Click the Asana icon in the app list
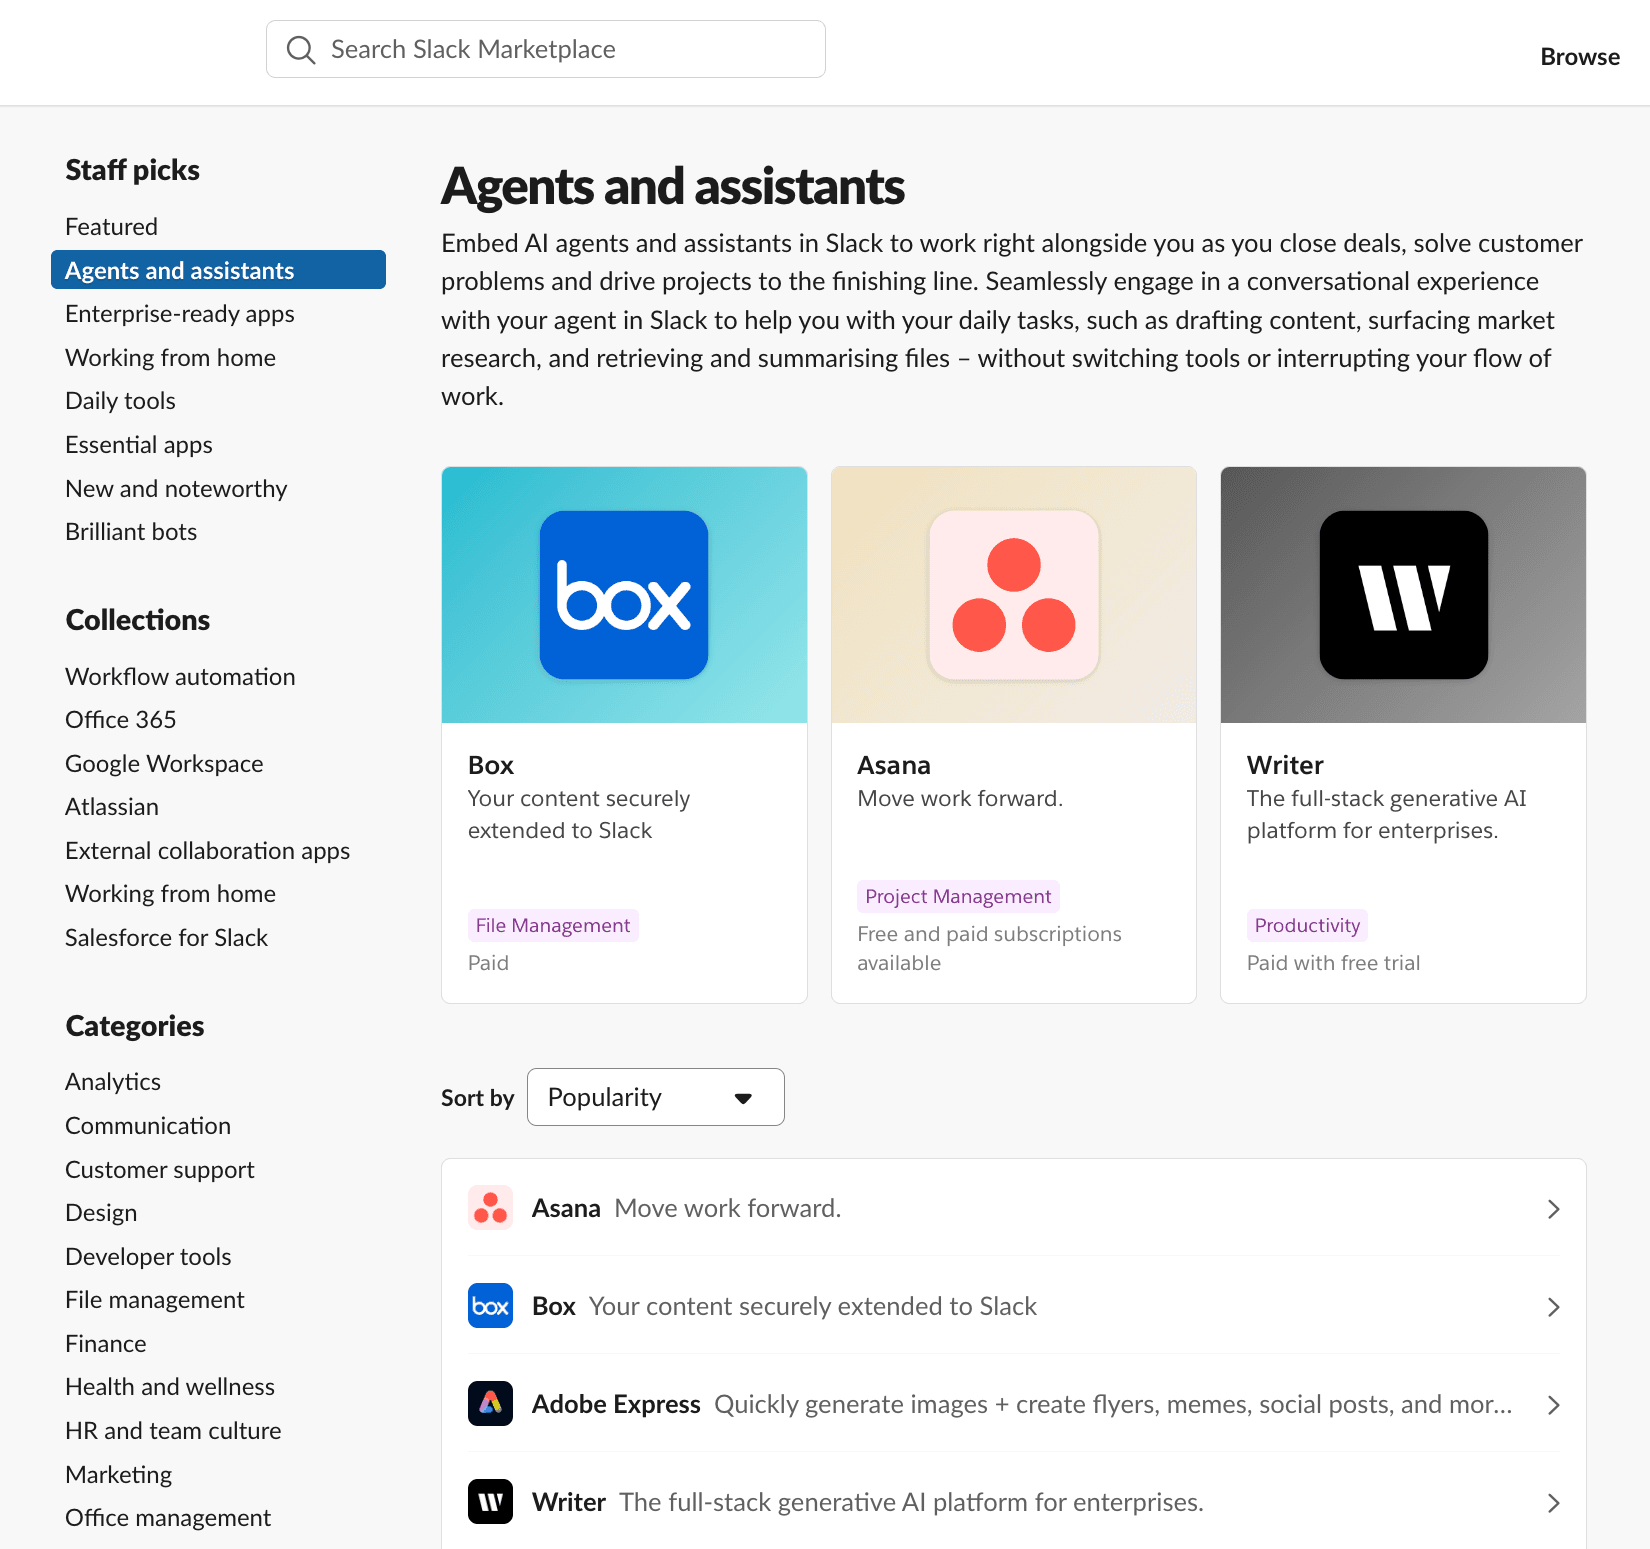Image resolution: width=1650 pixels, height=1549 pixels. (490, 1207)
